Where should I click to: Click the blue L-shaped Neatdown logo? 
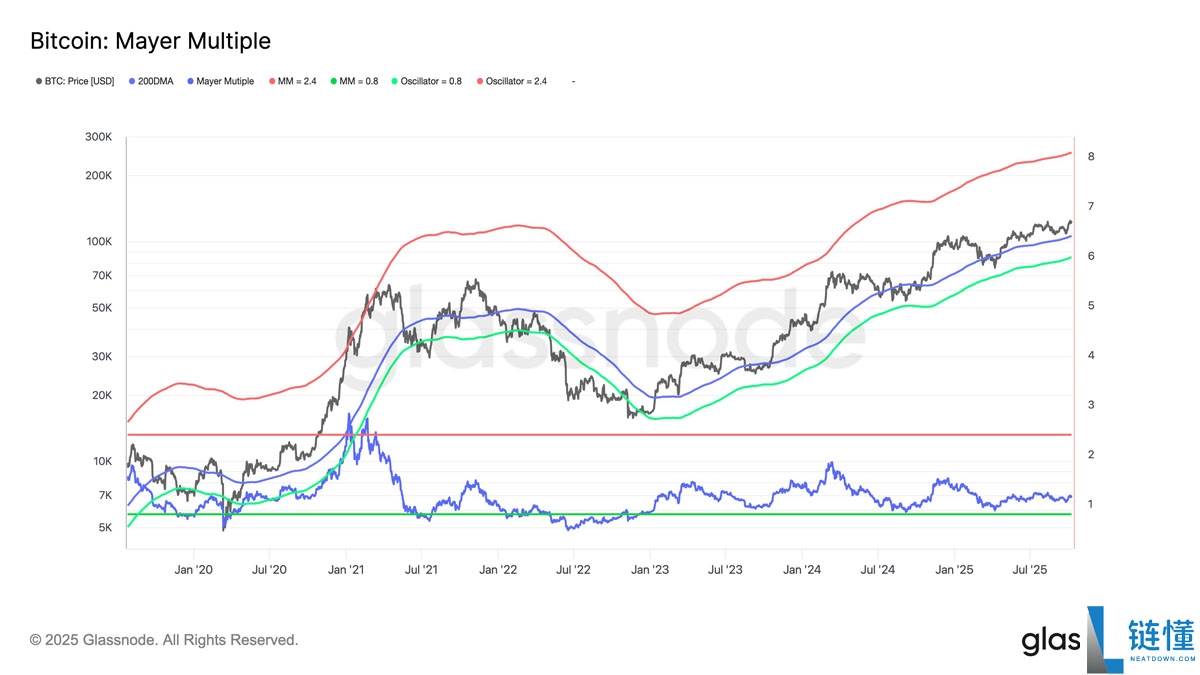pos(1104,636)
